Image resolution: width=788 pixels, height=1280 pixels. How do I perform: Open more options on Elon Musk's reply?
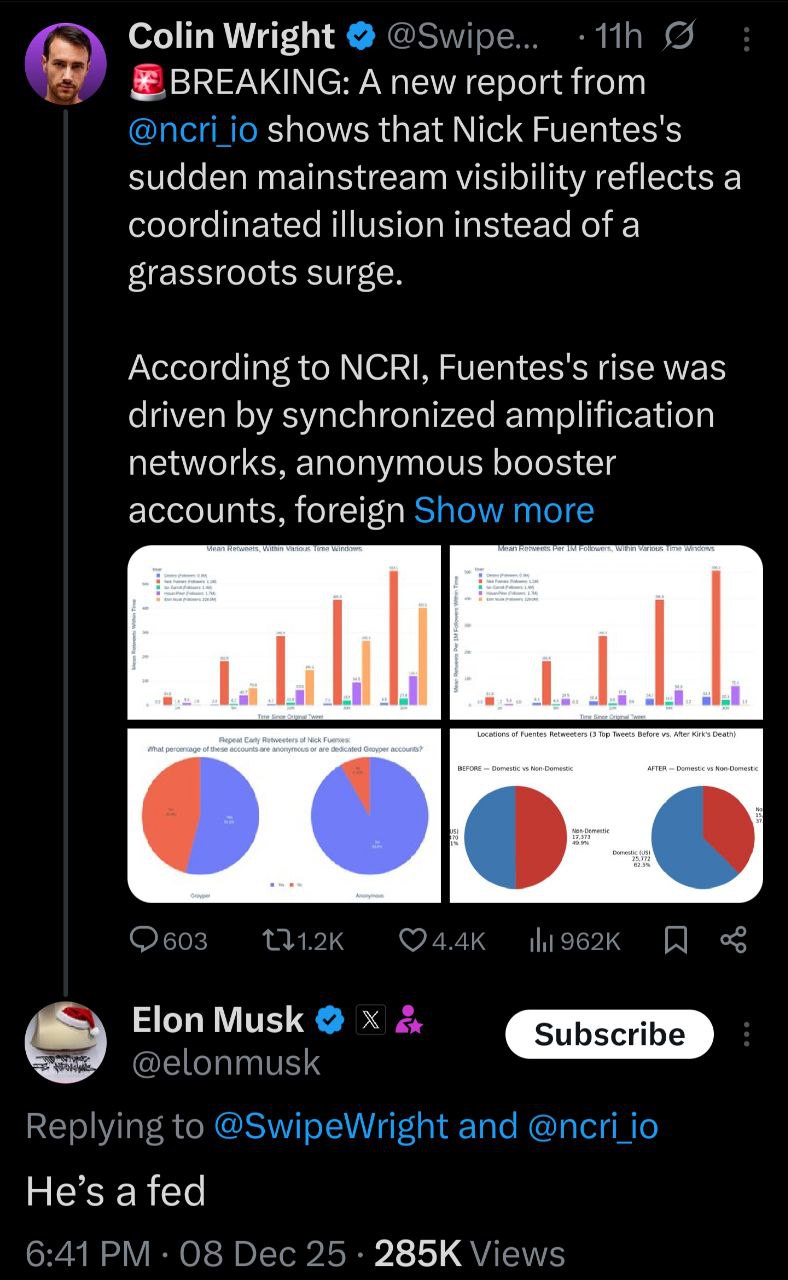tap(746, 1034)
